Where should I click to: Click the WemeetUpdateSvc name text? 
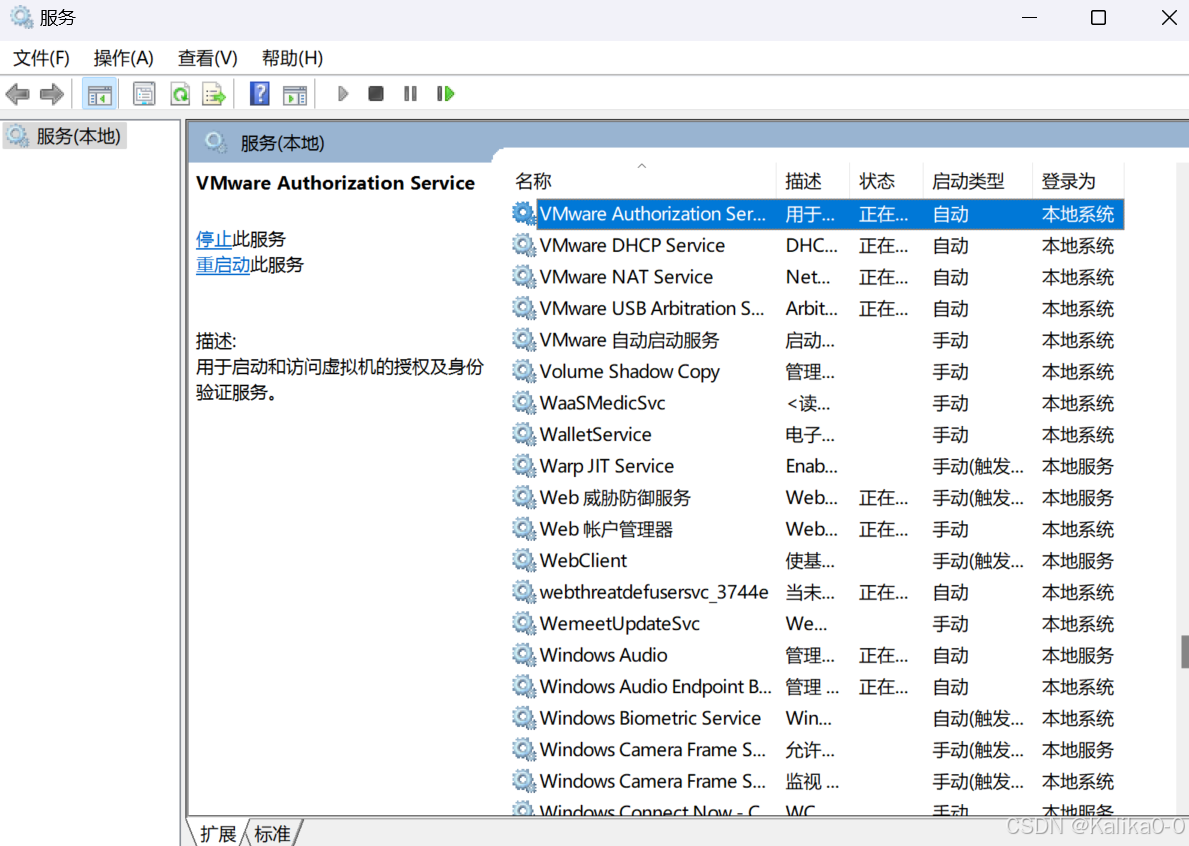(x=620, y=624)
